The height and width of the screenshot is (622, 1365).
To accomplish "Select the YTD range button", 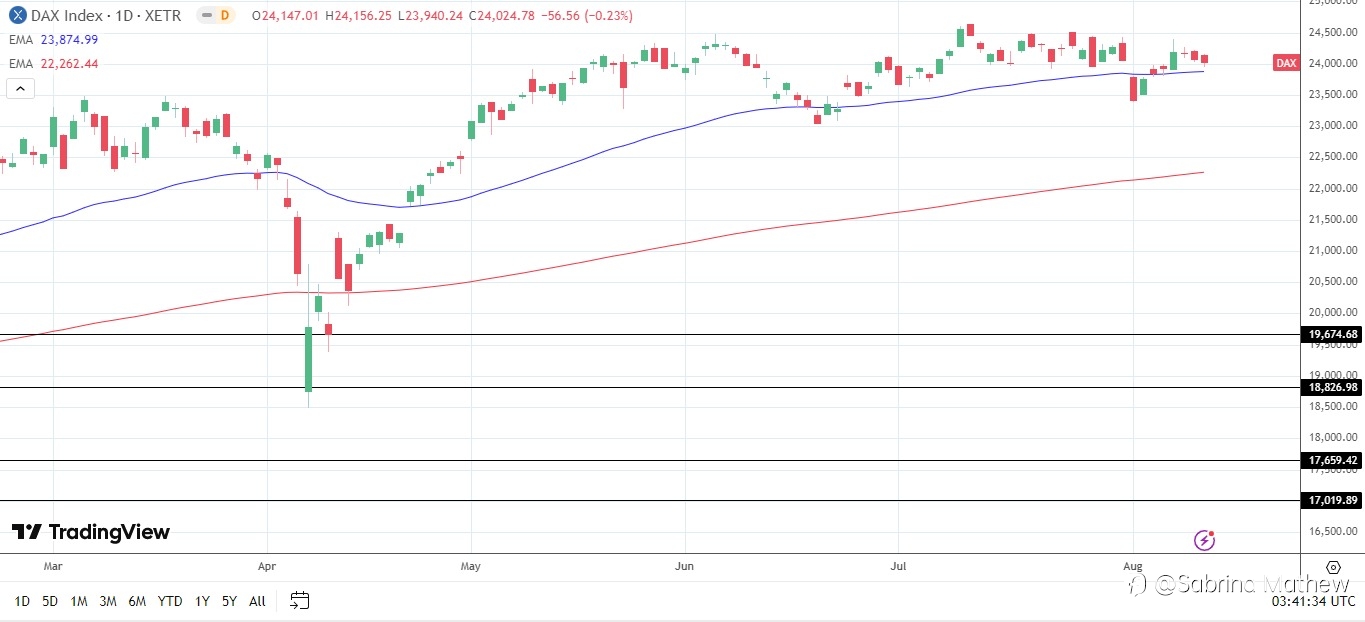I will coord(170,601).
